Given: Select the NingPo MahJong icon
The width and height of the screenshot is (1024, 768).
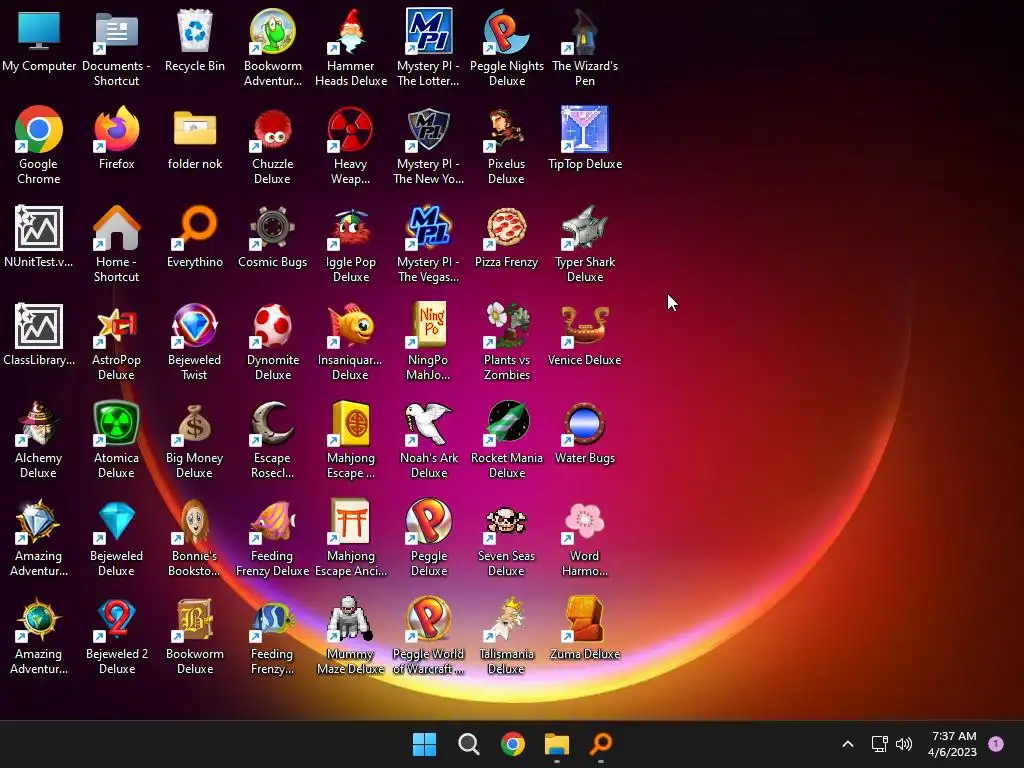Looking at the screenshot, I should coord(428,326).
